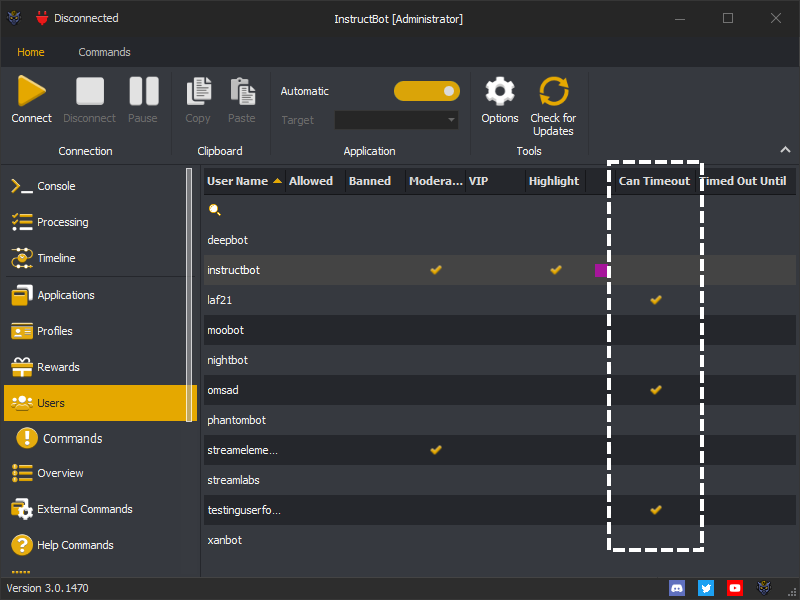Click Check for Updates refresh icon
Viewport: 800px width, 600px height.
554,91
